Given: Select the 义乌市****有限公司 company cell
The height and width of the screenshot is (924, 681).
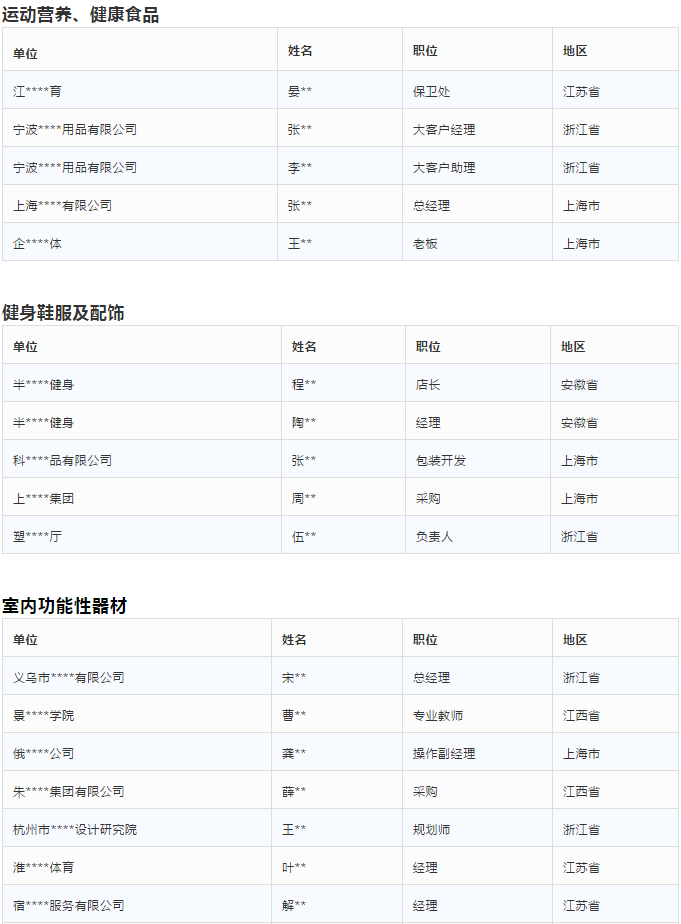Looking at the screenshot, I should coord(69,677).
